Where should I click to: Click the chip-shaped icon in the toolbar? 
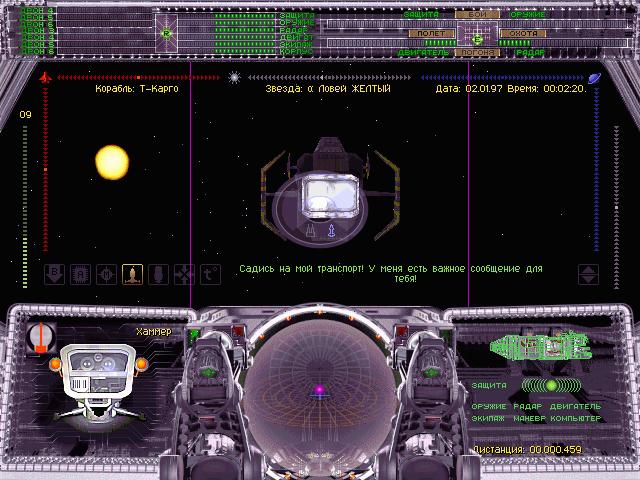pyautogui.click(x=81, y=273)
